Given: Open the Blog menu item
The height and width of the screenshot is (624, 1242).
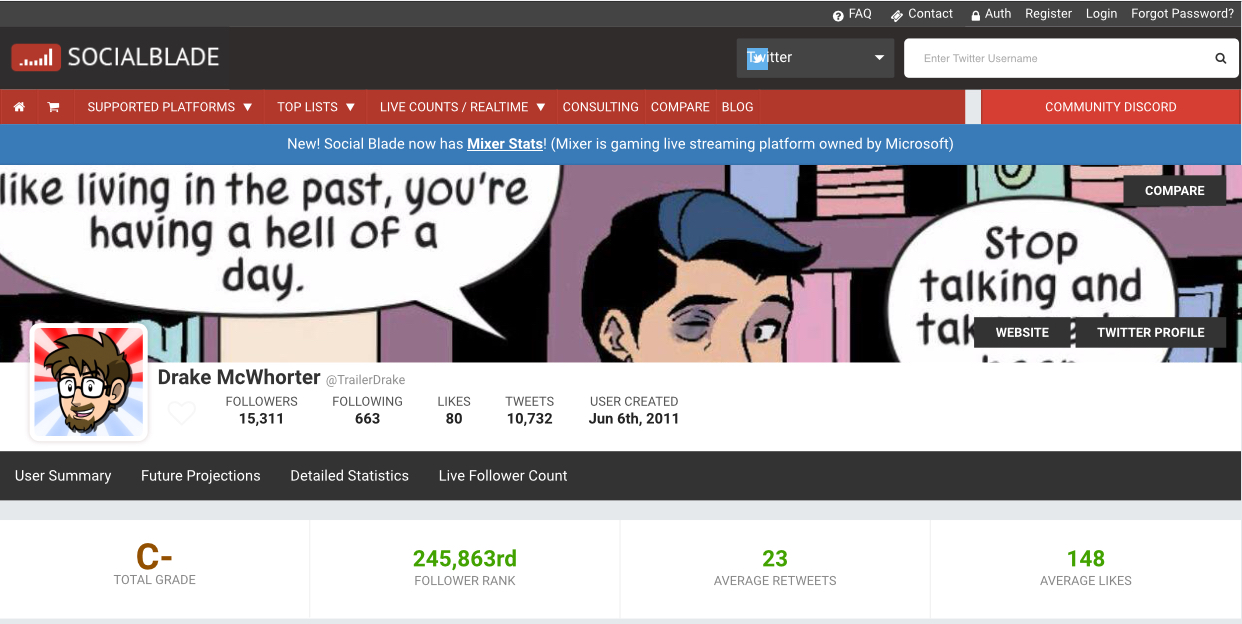Looking at the screenshot, I should 737,107.
